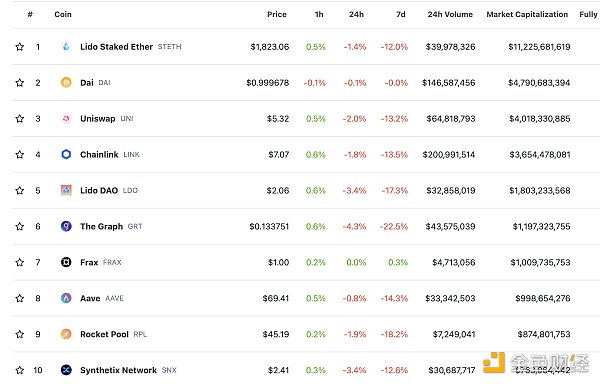The image size is (600, 384).
Task: Sort the table by Price column
Action: (277, 15)
